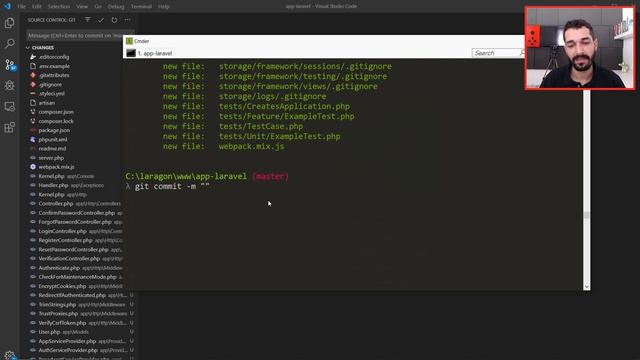
Task: Open the Search view in activity bar
Action: 9,43
